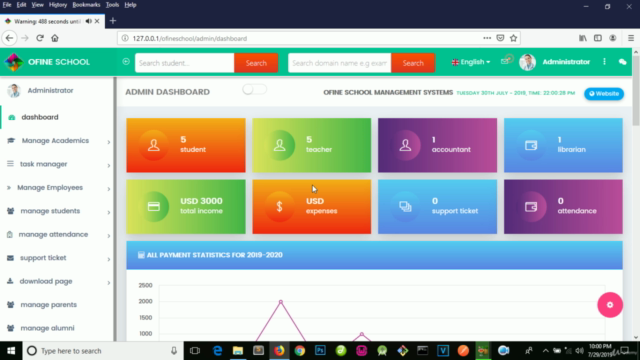This screenshot has height=360, width=640.
Task: Open the Firefox hamburger menu
Action: click(x=631, y=38)
